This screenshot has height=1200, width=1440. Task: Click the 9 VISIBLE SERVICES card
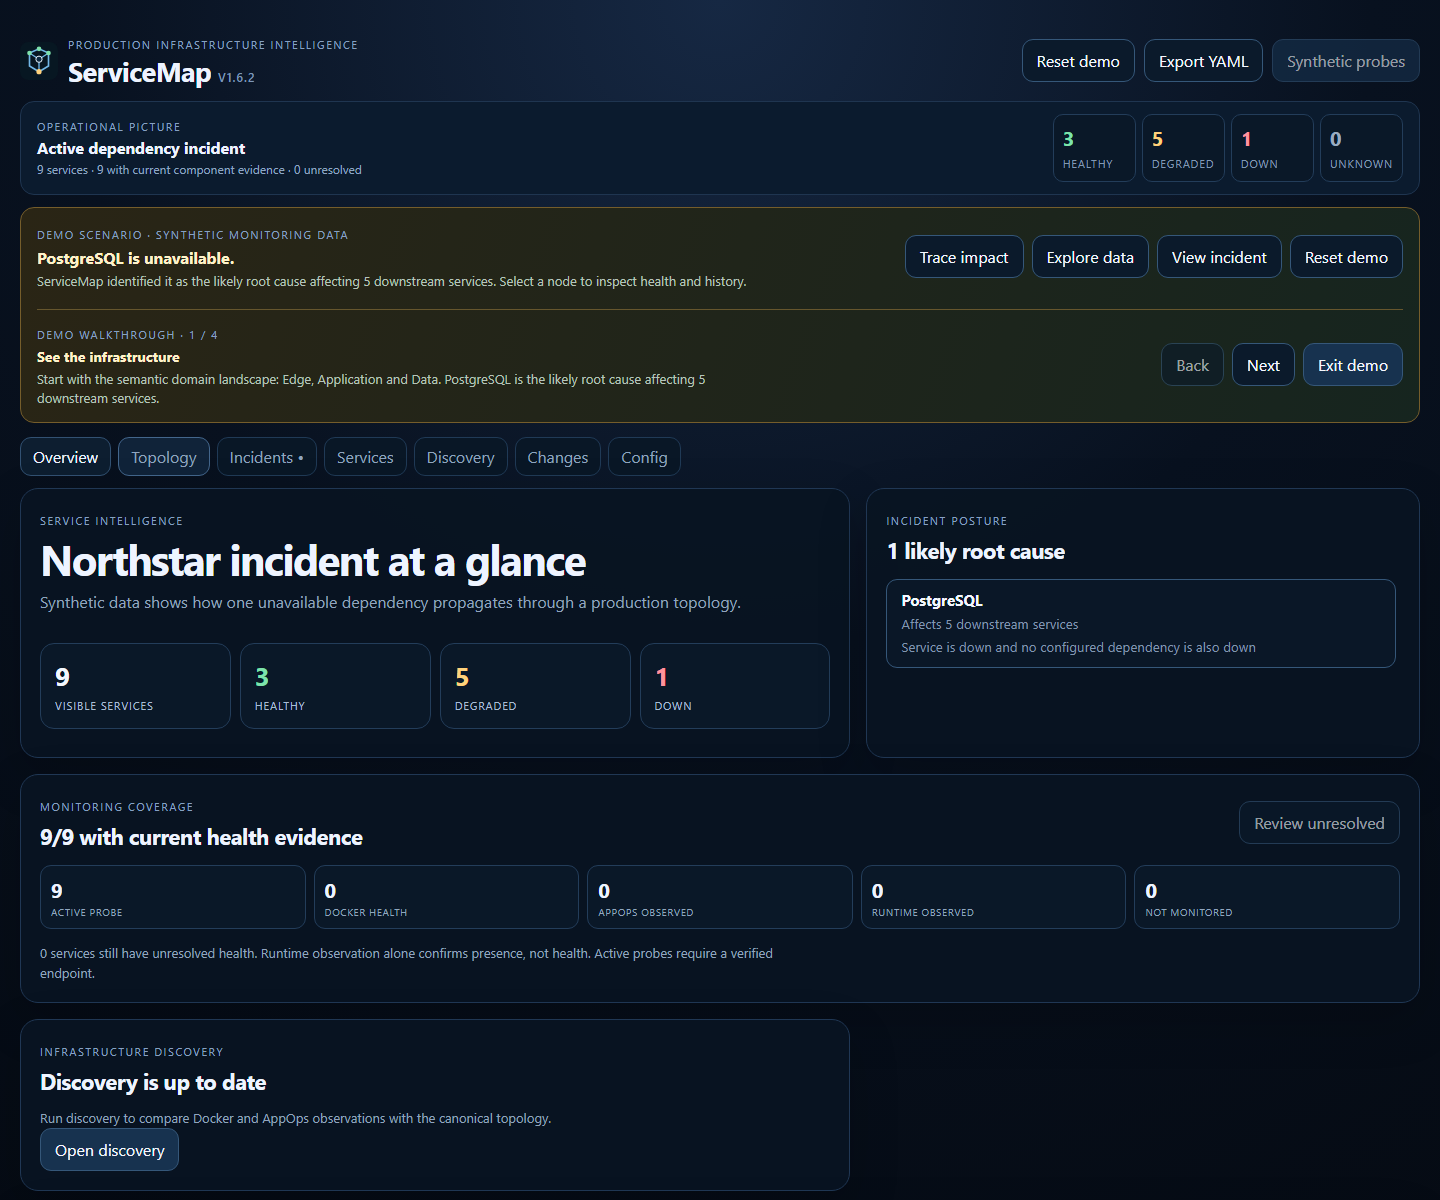pos(135,686)
